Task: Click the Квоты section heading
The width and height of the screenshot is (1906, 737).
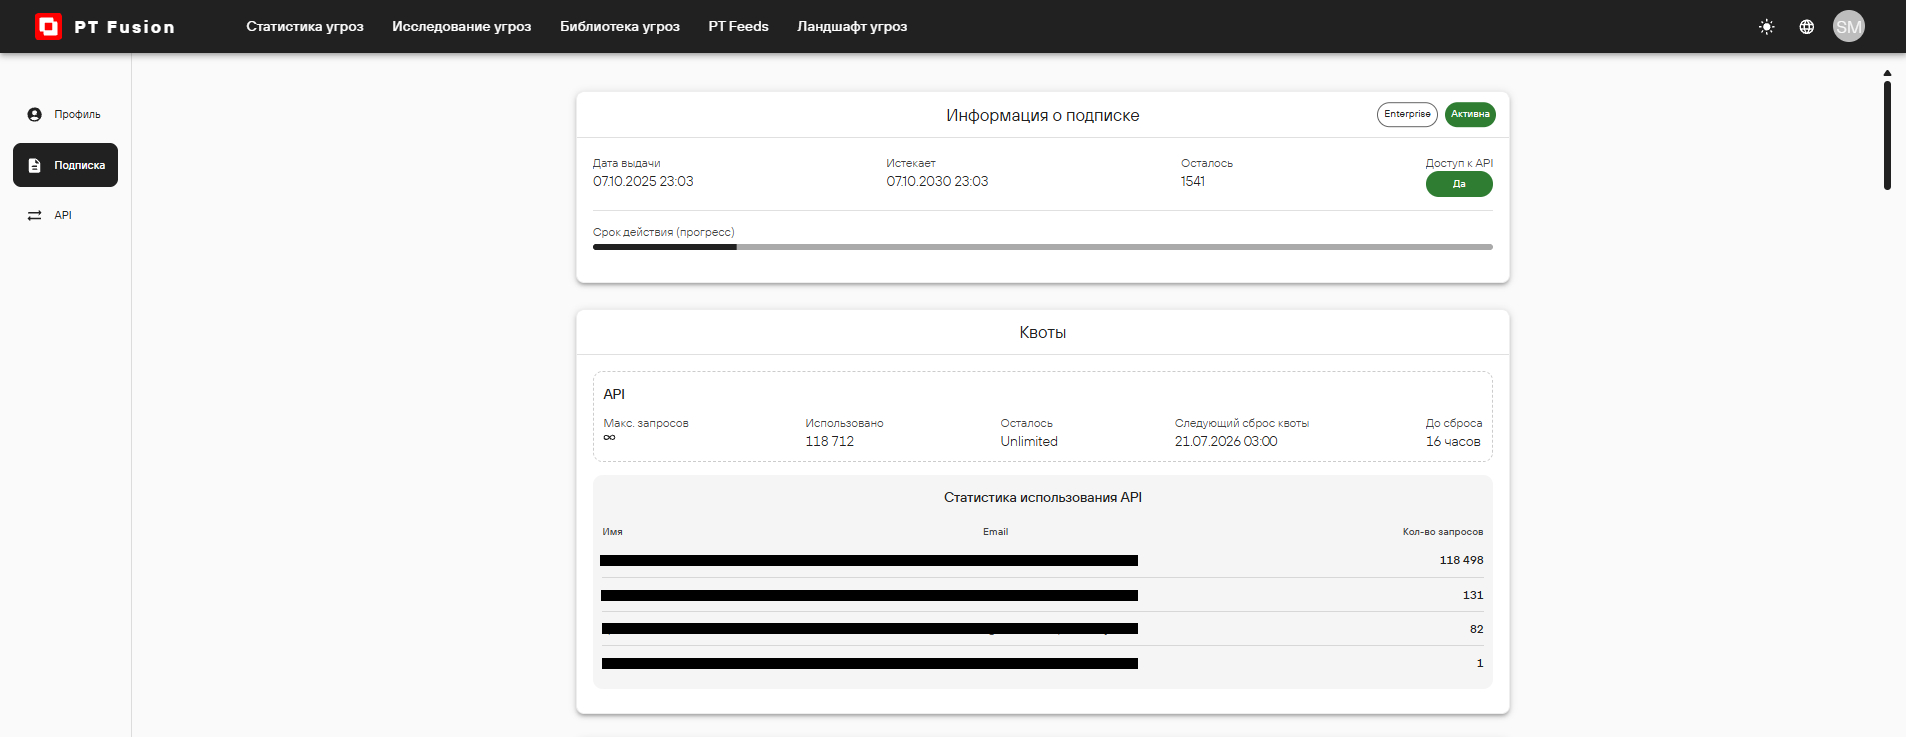Action: click(x=1043, y=332)
